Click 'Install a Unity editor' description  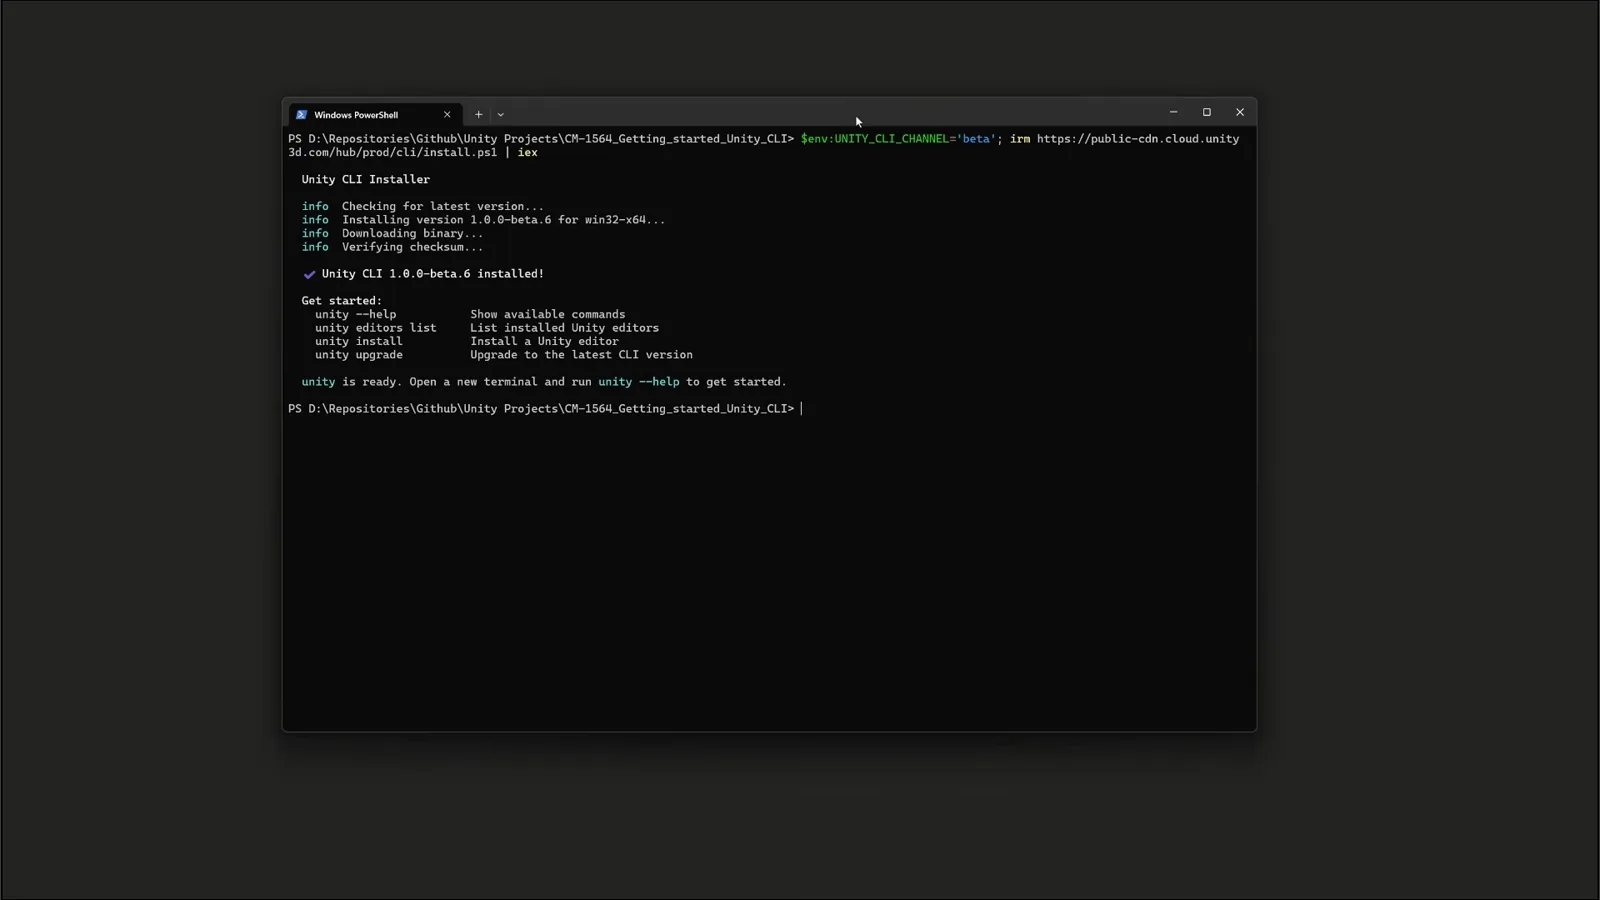pyautogui.click(x=545, y=341)
